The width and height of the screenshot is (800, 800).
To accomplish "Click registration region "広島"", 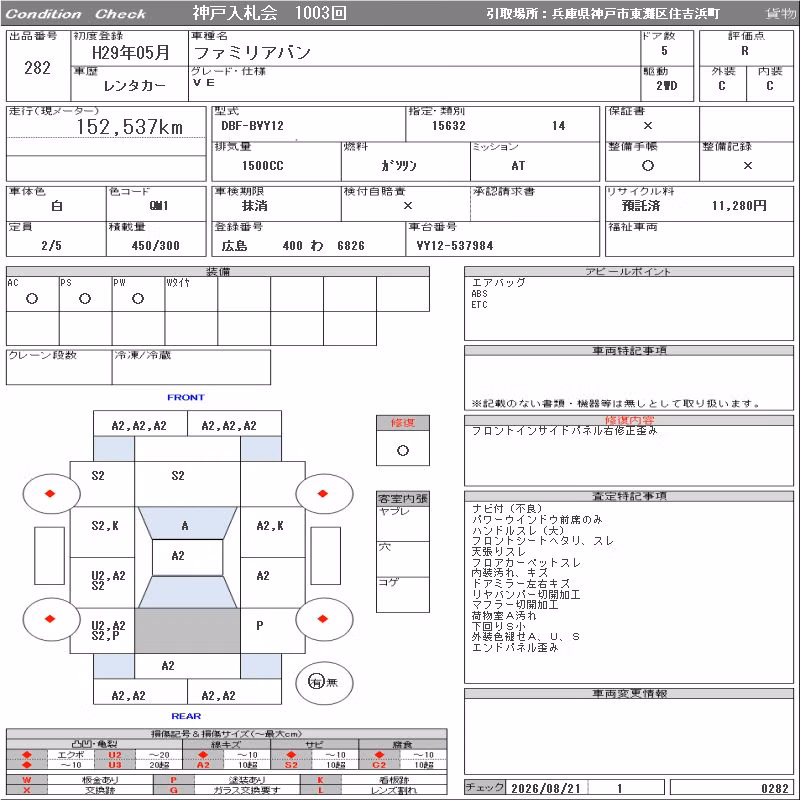I will click(x=234, y=246).
